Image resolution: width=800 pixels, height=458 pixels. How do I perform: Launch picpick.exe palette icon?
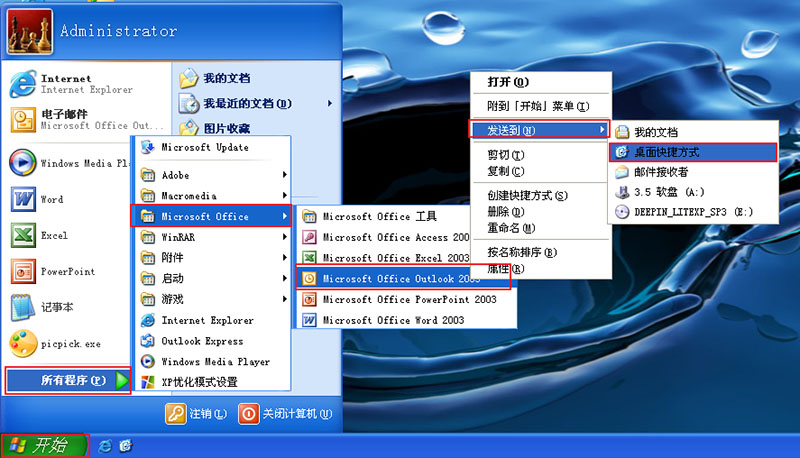pyautogui.click(x=23, y=343)
